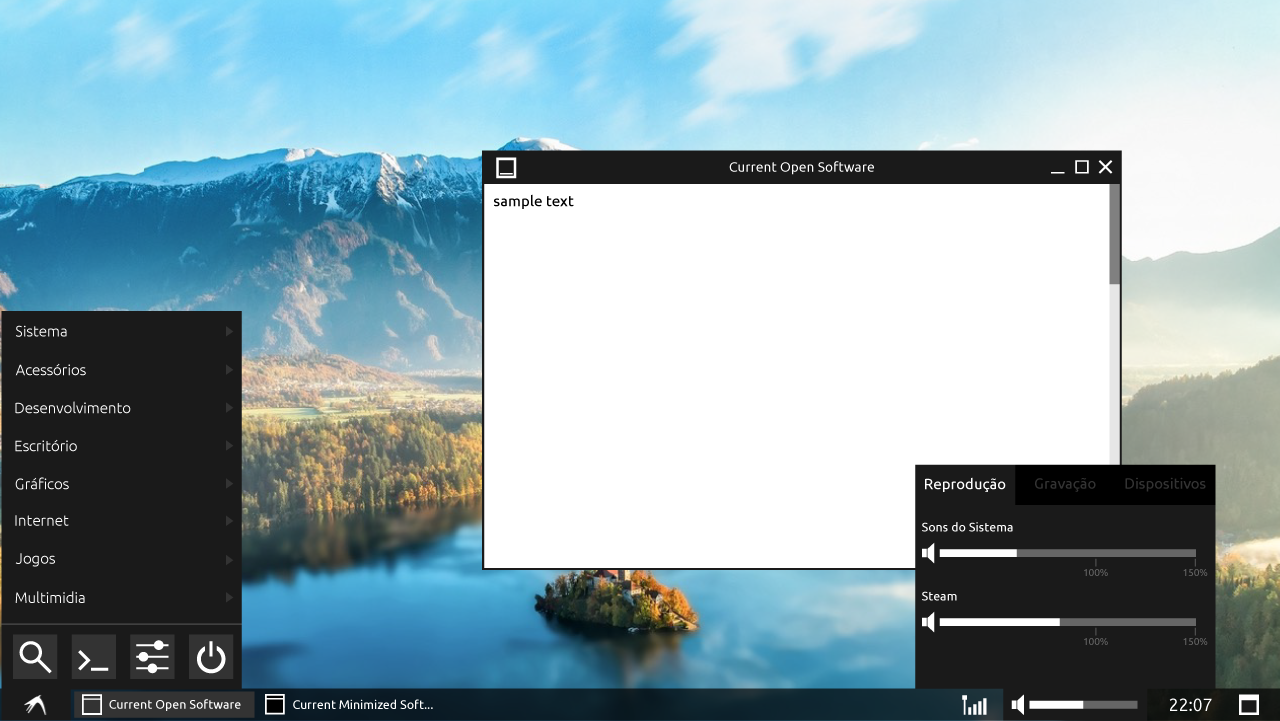
Task: Open the start menu launcher icon
Action: click(36, 705)
